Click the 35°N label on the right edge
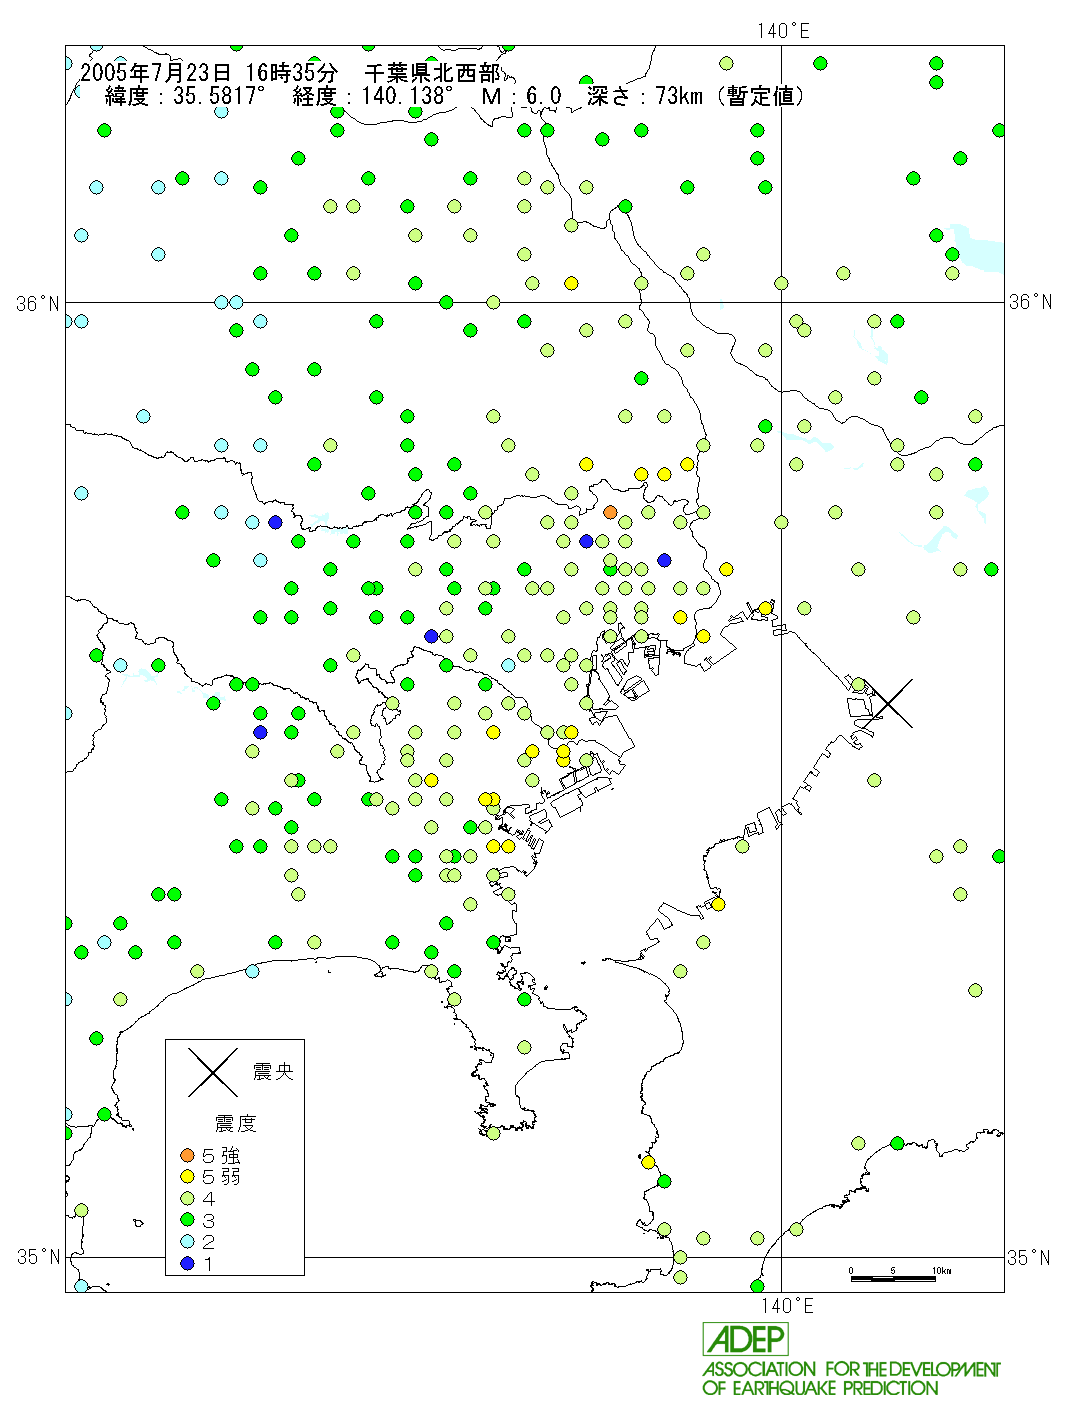Viewport: 1068px width, 1416px height. point(1029,1257)
